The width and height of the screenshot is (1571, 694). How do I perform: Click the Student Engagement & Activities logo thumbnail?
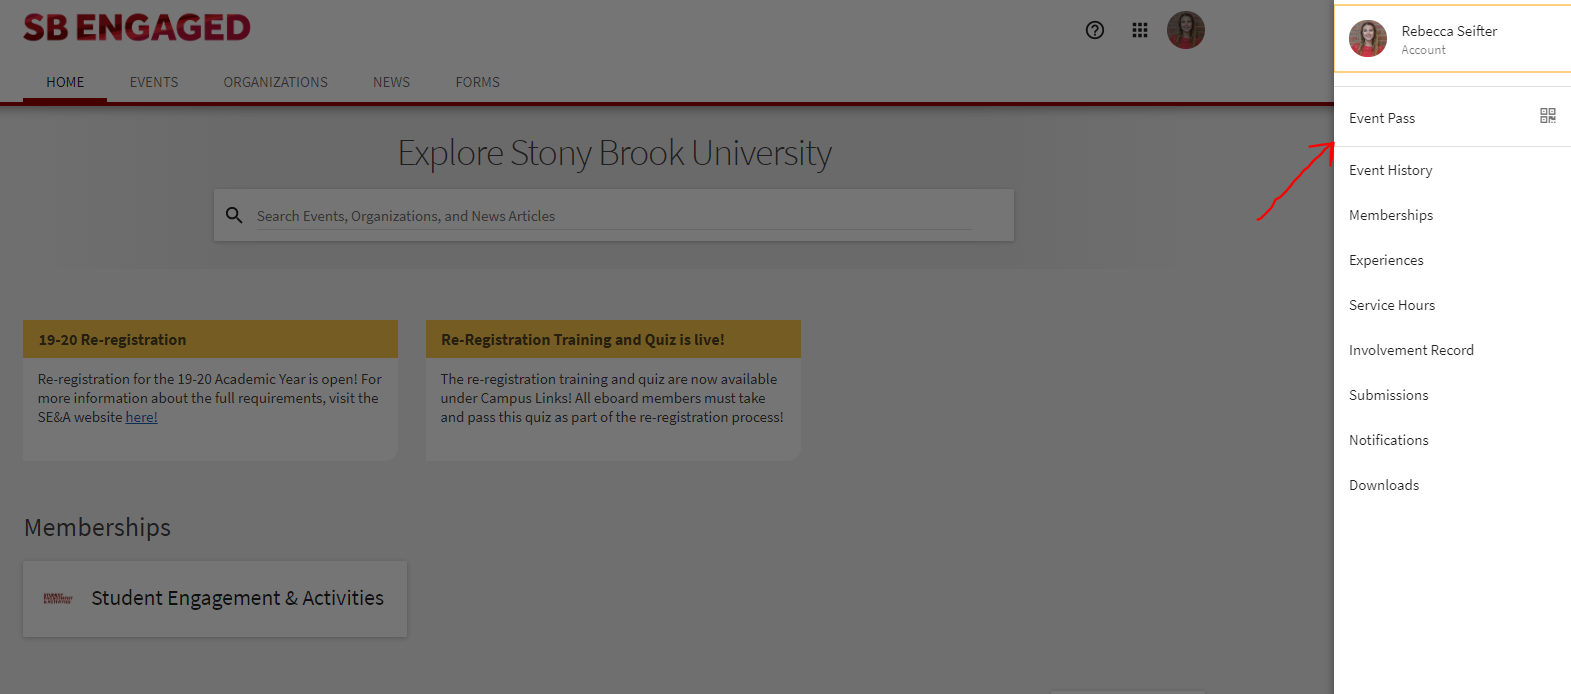click(58, 598)
